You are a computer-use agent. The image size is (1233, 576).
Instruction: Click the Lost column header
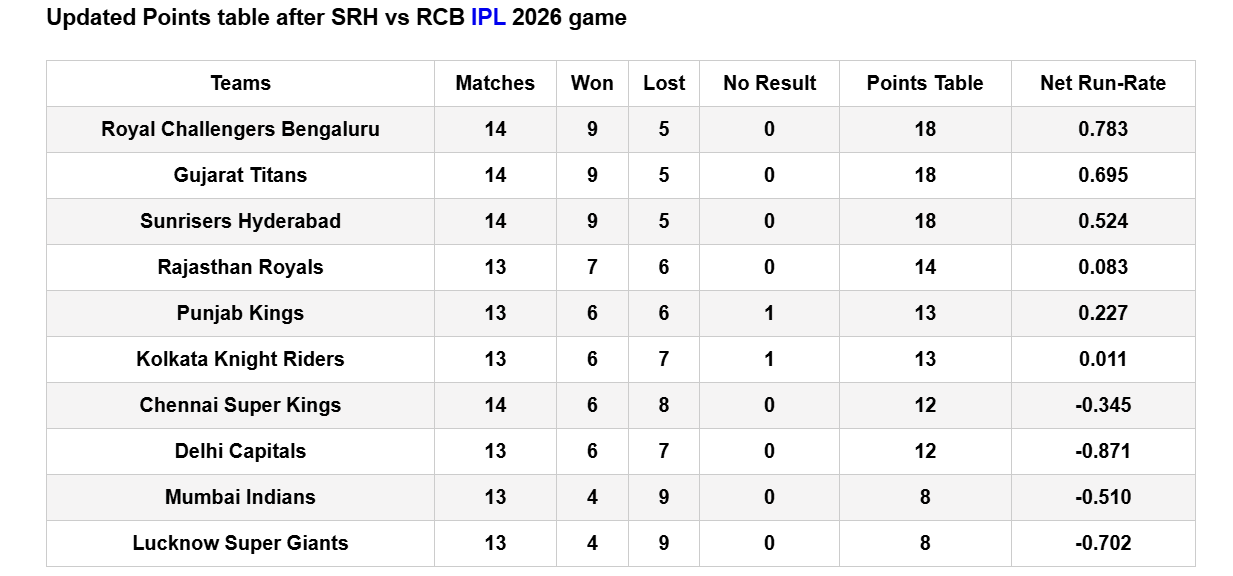(664, 83)
